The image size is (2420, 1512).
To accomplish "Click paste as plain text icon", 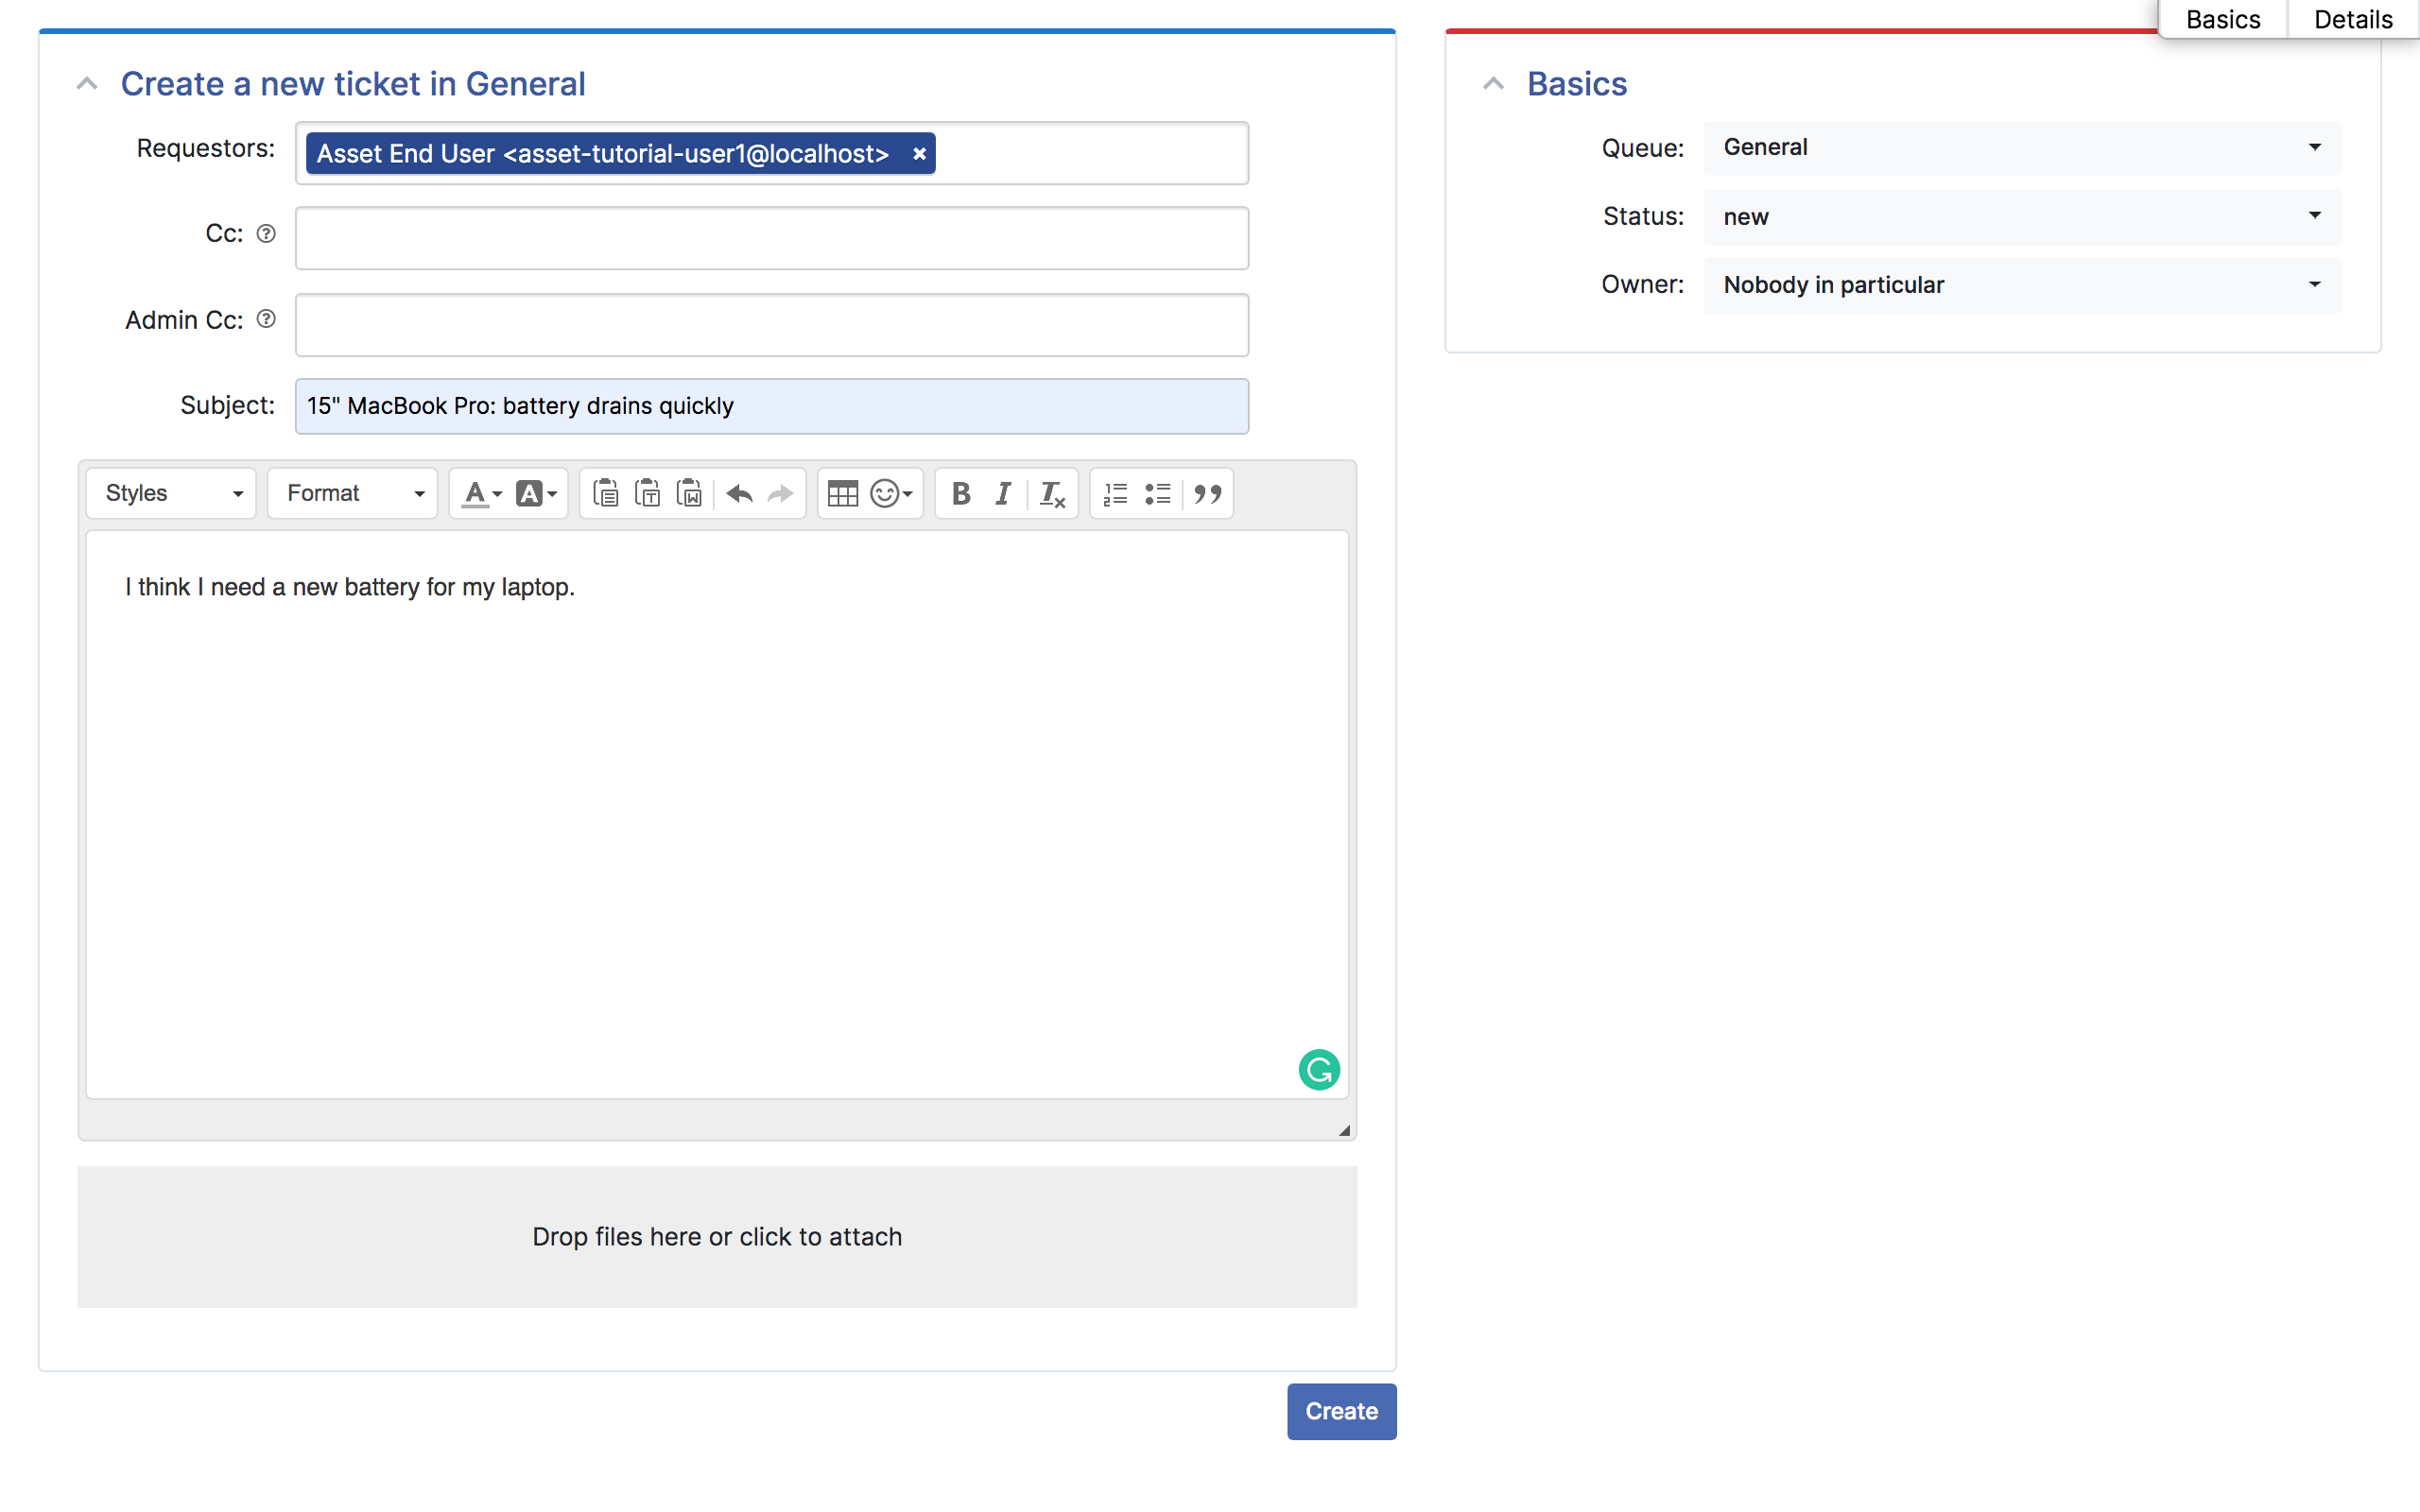I will 648,493.
